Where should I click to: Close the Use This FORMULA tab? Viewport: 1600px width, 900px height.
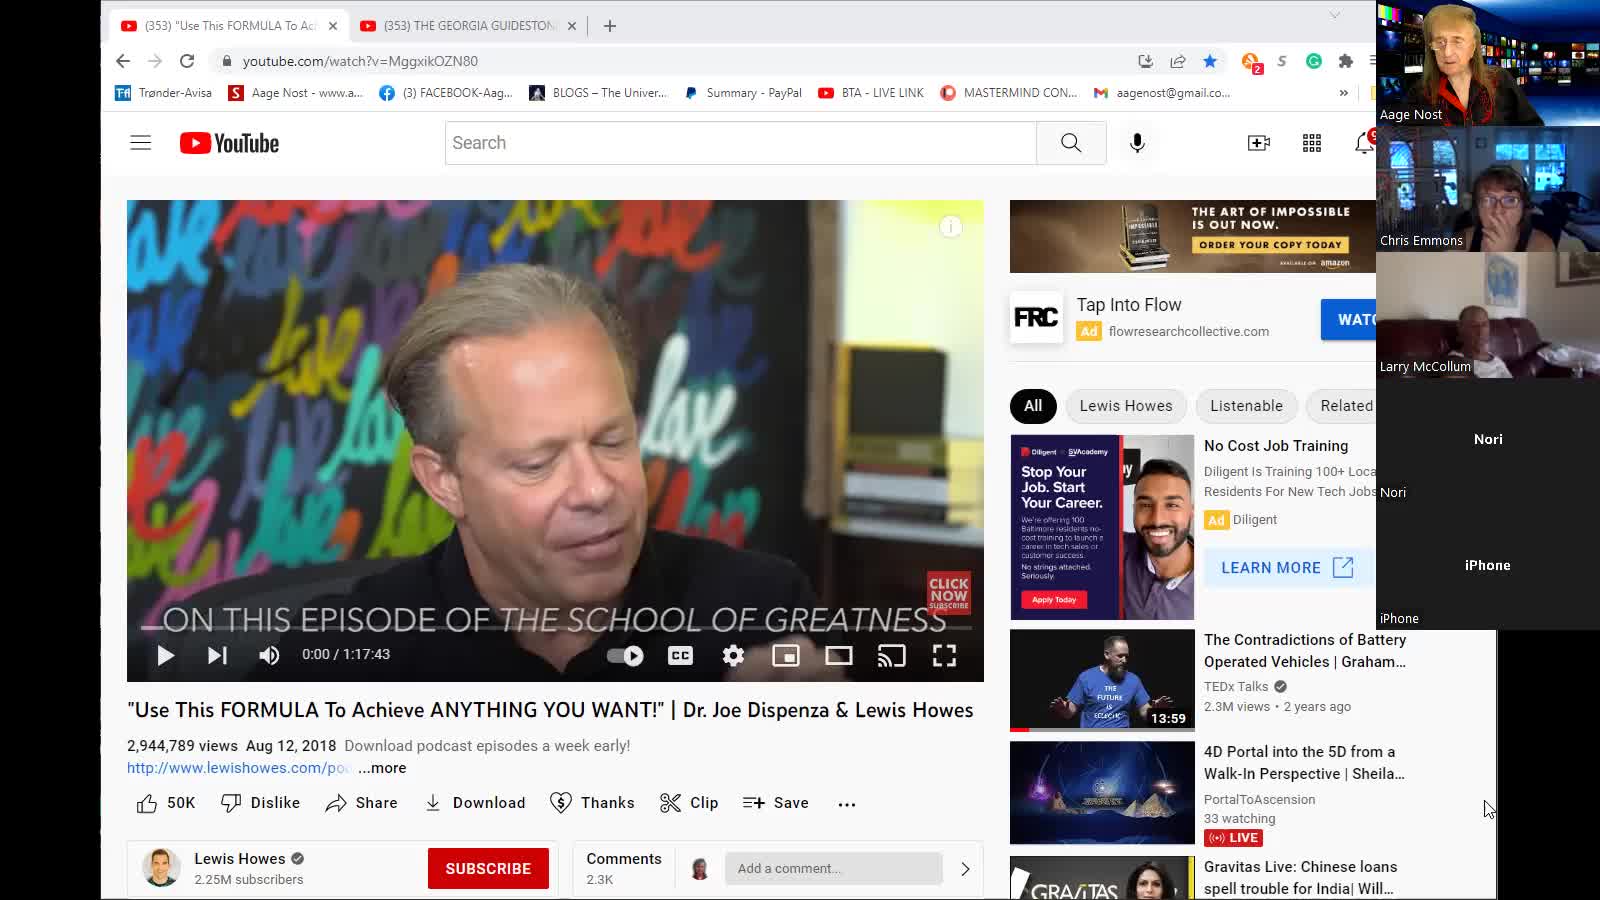click(x=332, y=26)
